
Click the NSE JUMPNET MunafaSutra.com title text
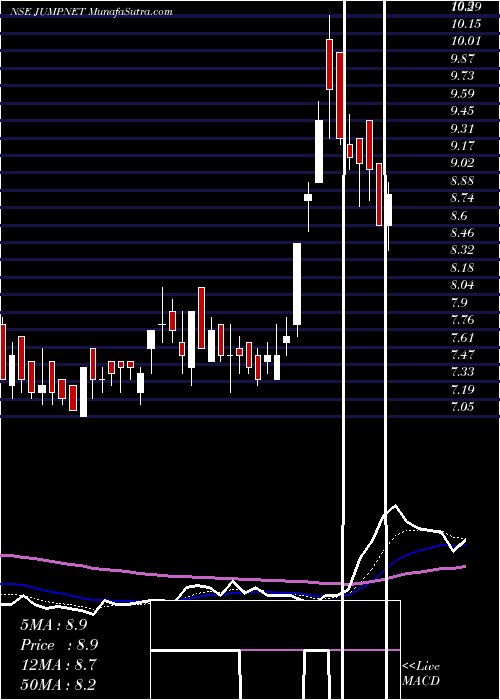coord(91,12)
